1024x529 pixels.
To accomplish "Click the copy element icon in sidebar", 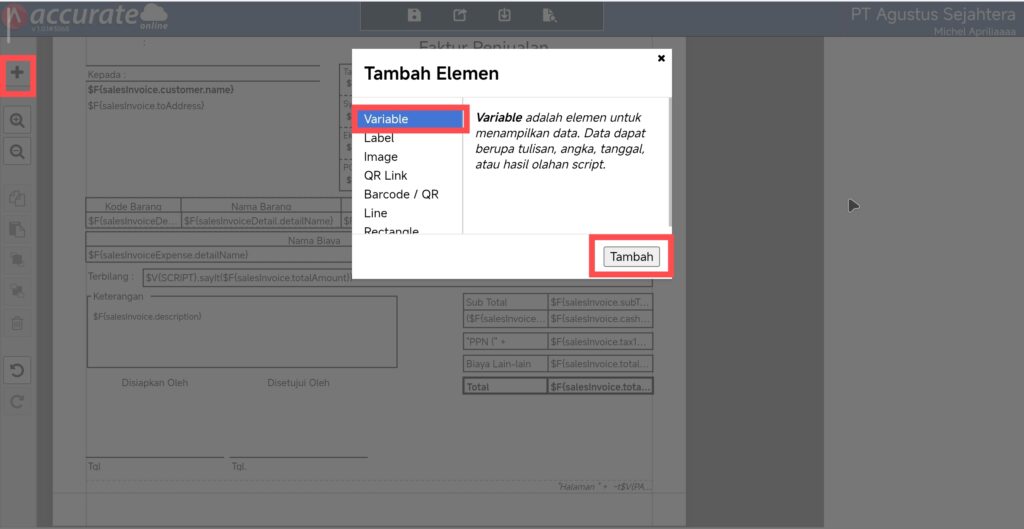I will point(18,199).
